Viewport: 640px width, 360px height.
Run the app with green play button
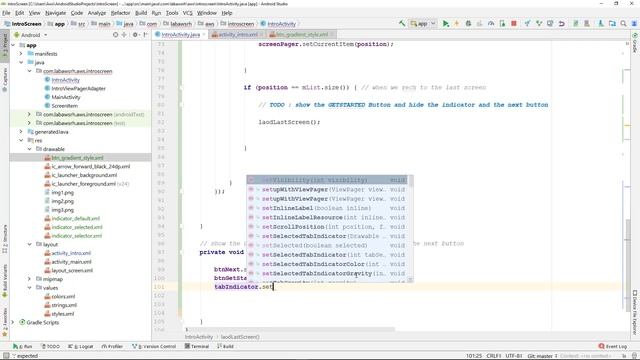click(446, 24)
